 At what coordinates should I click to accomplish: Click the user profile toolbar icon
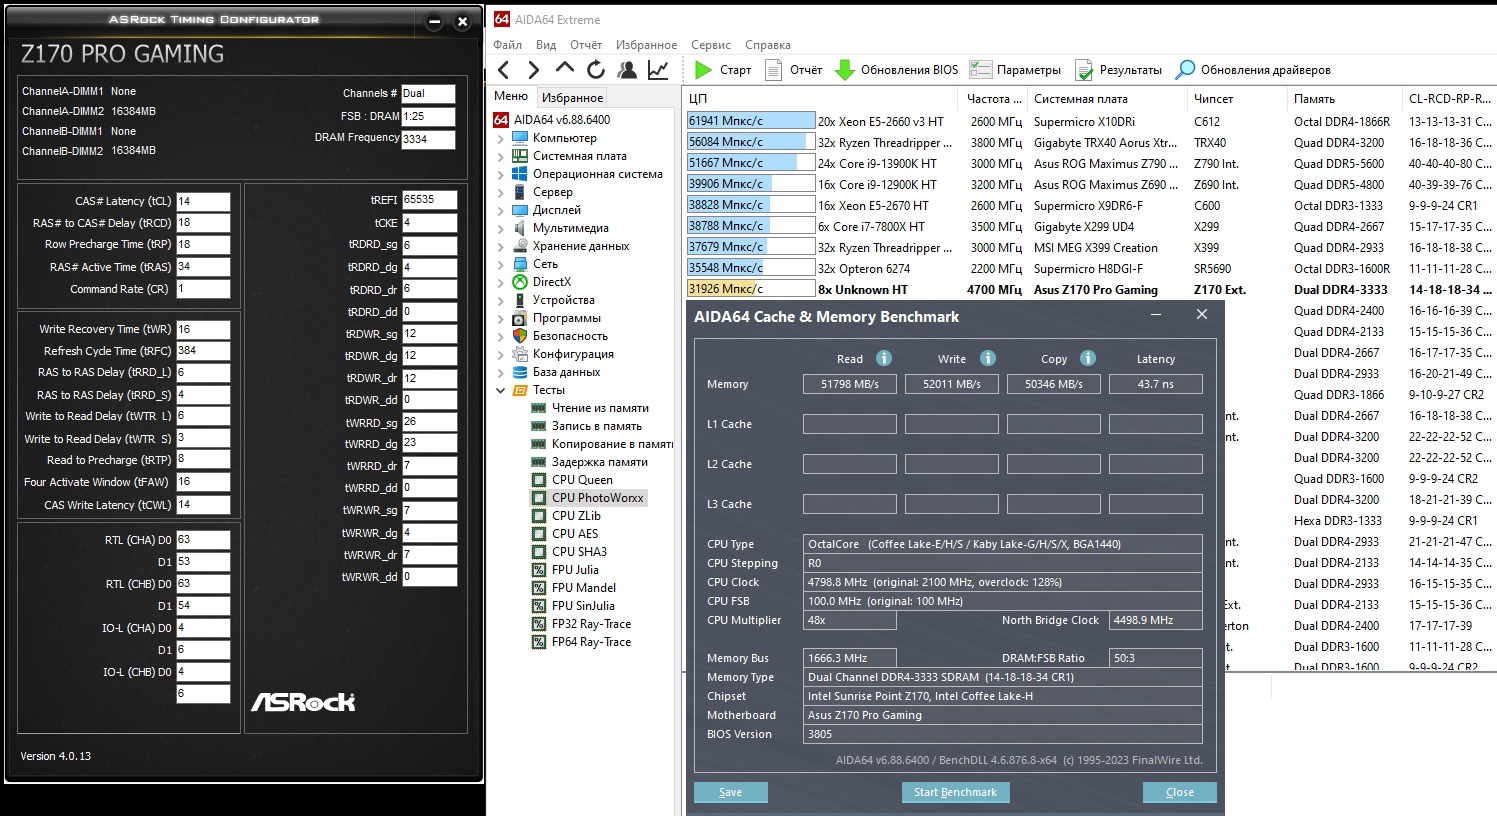tap(627, 70)
